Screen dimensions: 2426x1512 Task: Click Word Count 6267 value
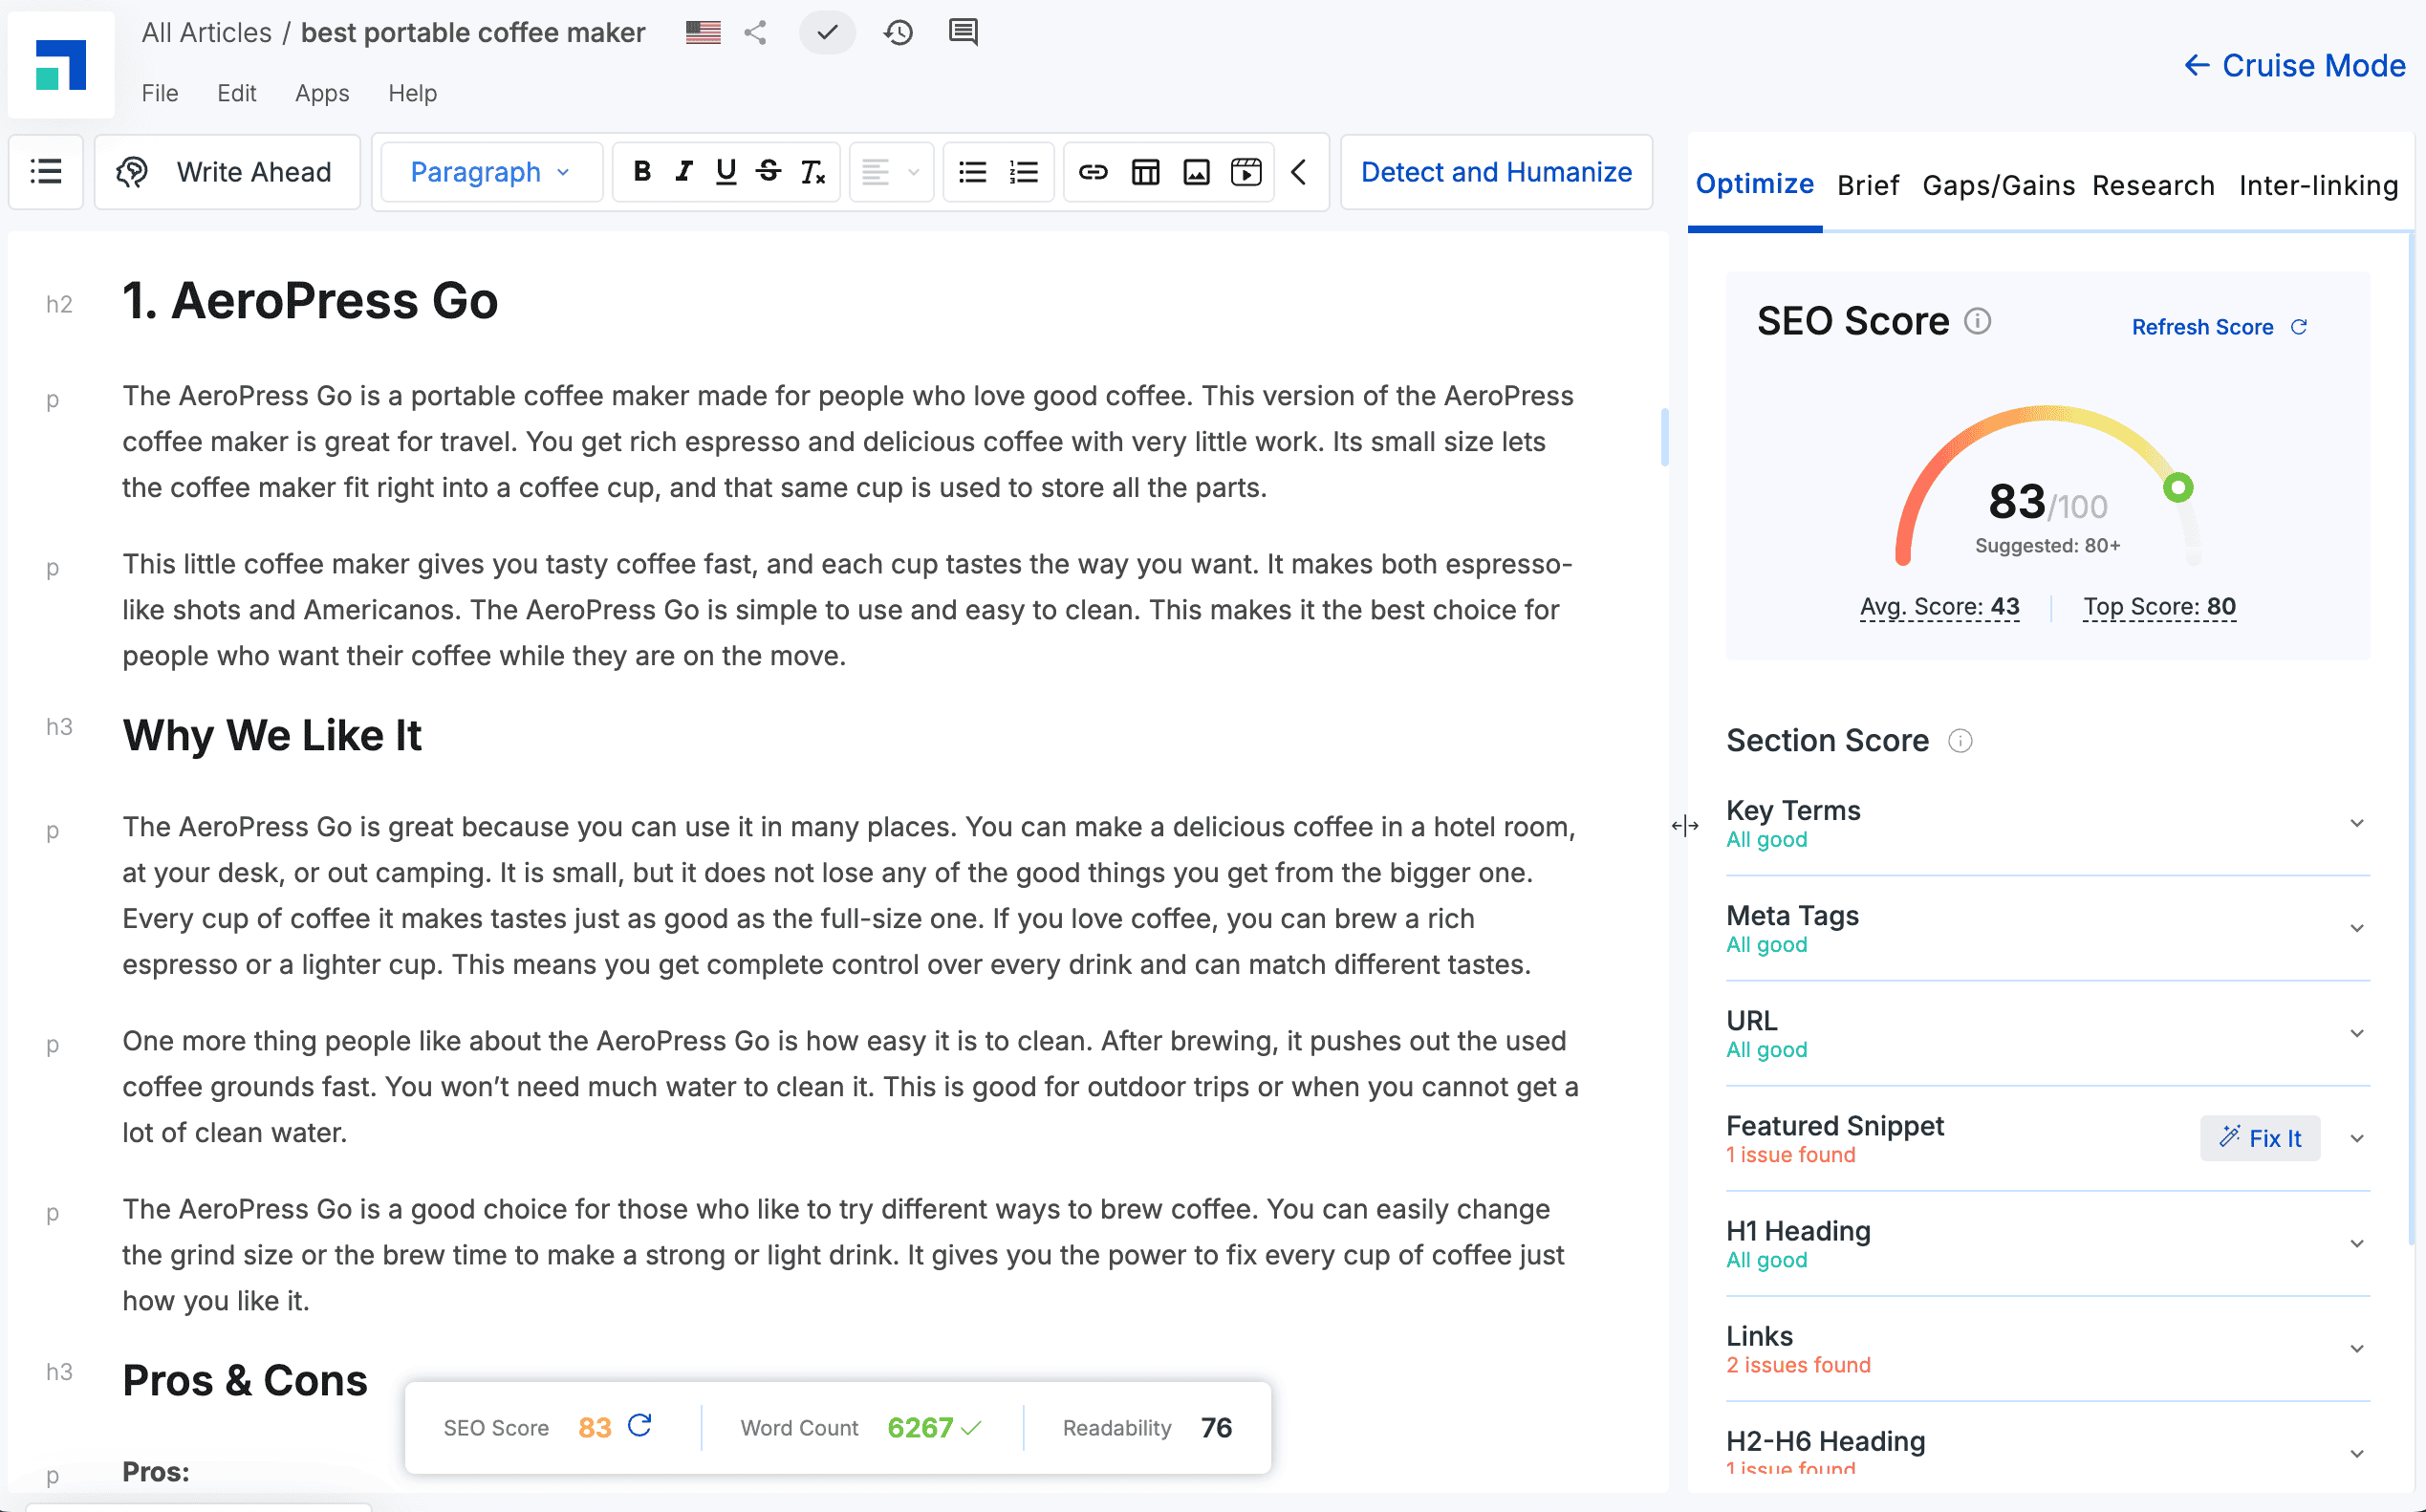pos(920,1427)
